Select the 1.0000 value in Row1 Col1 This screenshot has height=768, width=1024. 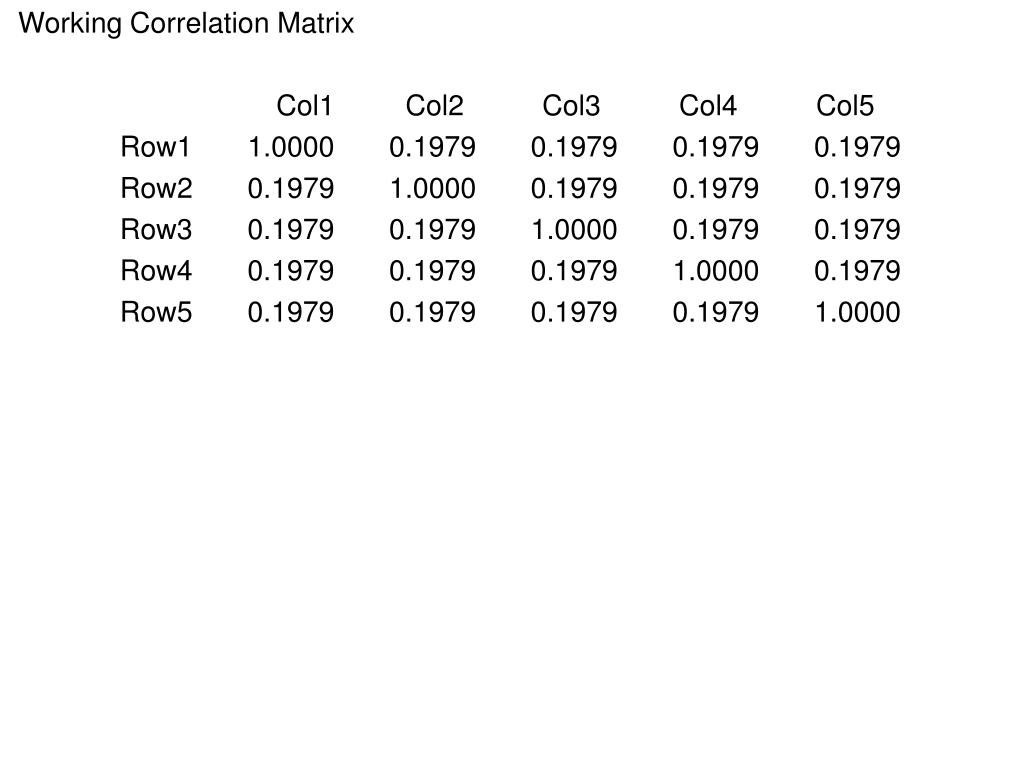click(x=291, y=147)
